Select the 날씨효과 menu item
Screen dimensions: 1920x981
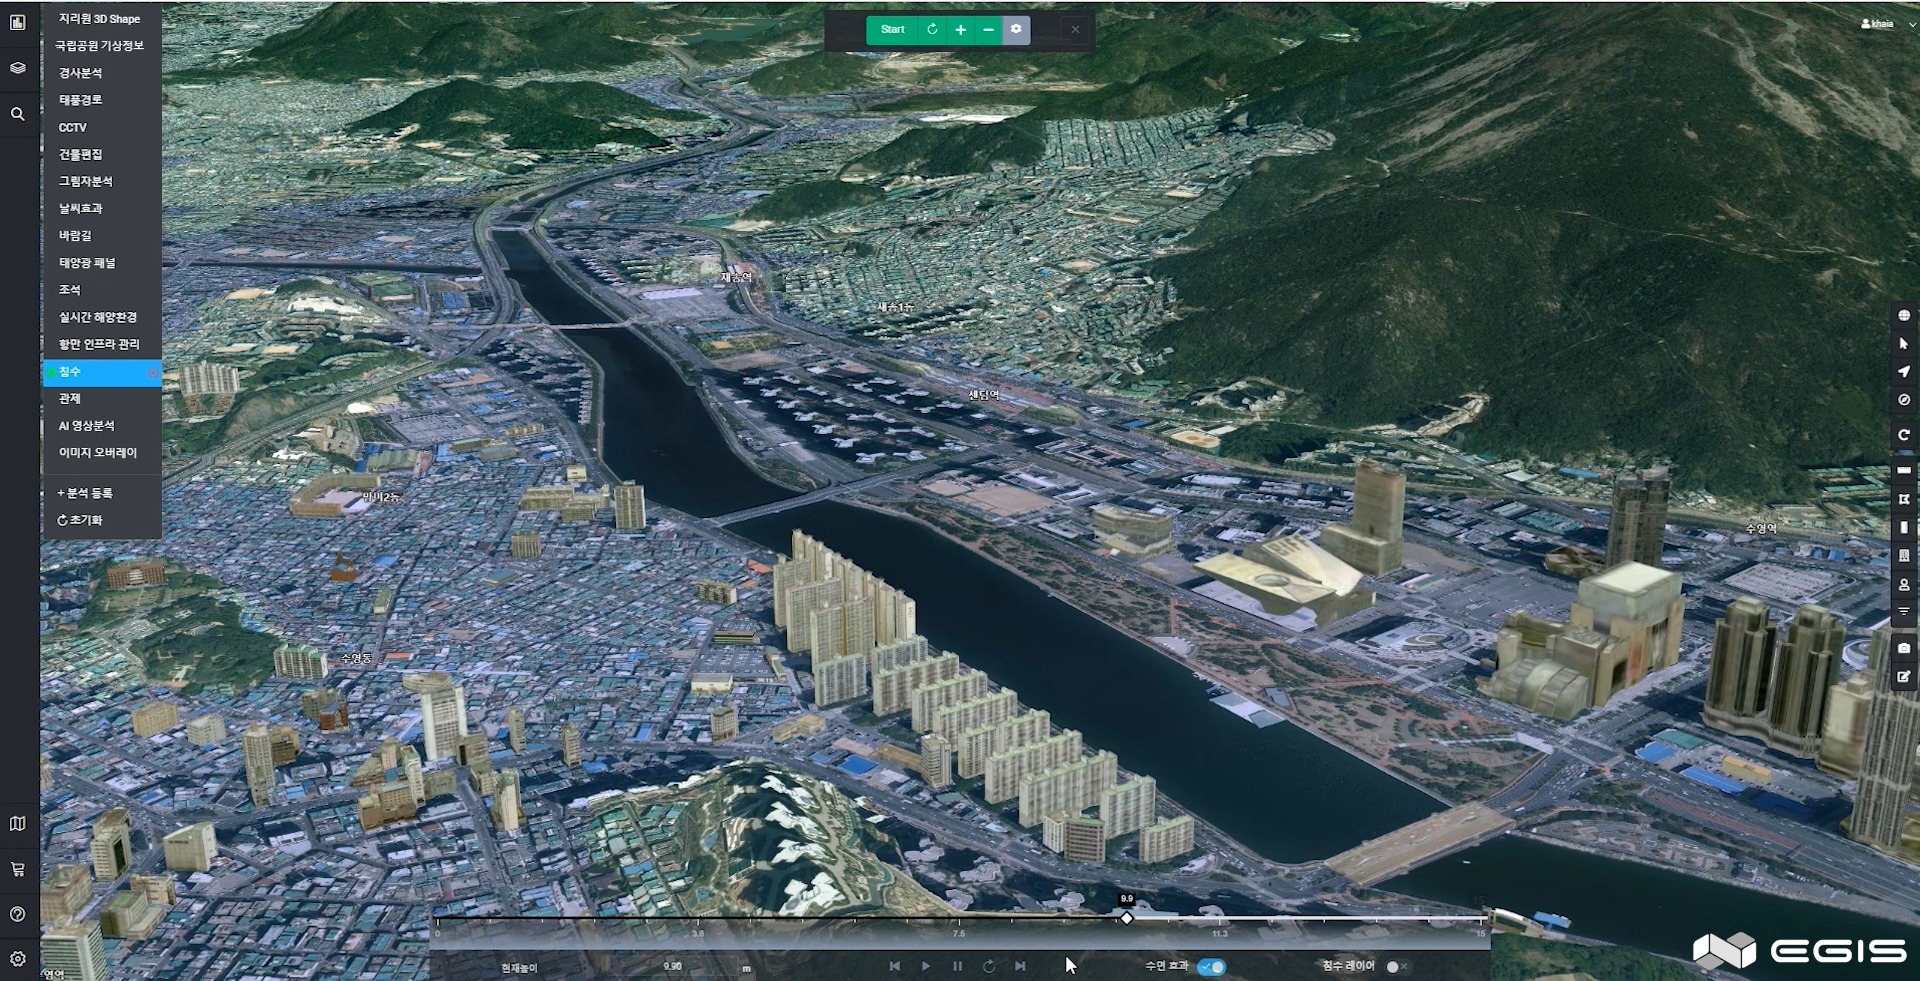pyautogui.click(x=102, y=208)
